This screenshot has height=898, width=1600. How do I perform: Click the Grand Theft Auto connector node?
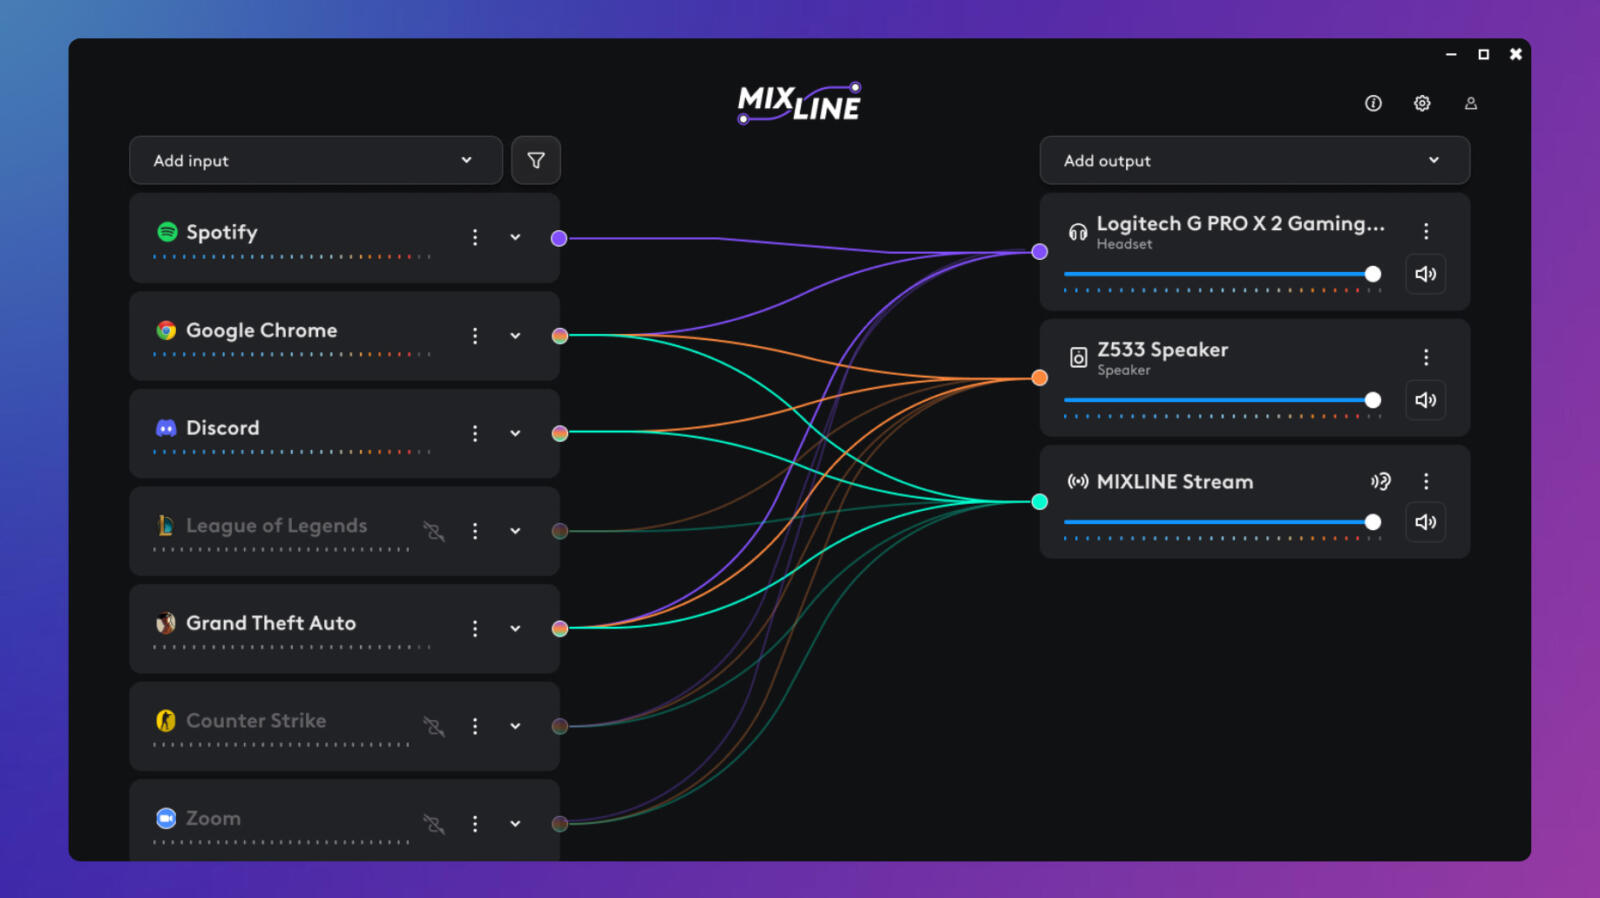tap(560, 628)
